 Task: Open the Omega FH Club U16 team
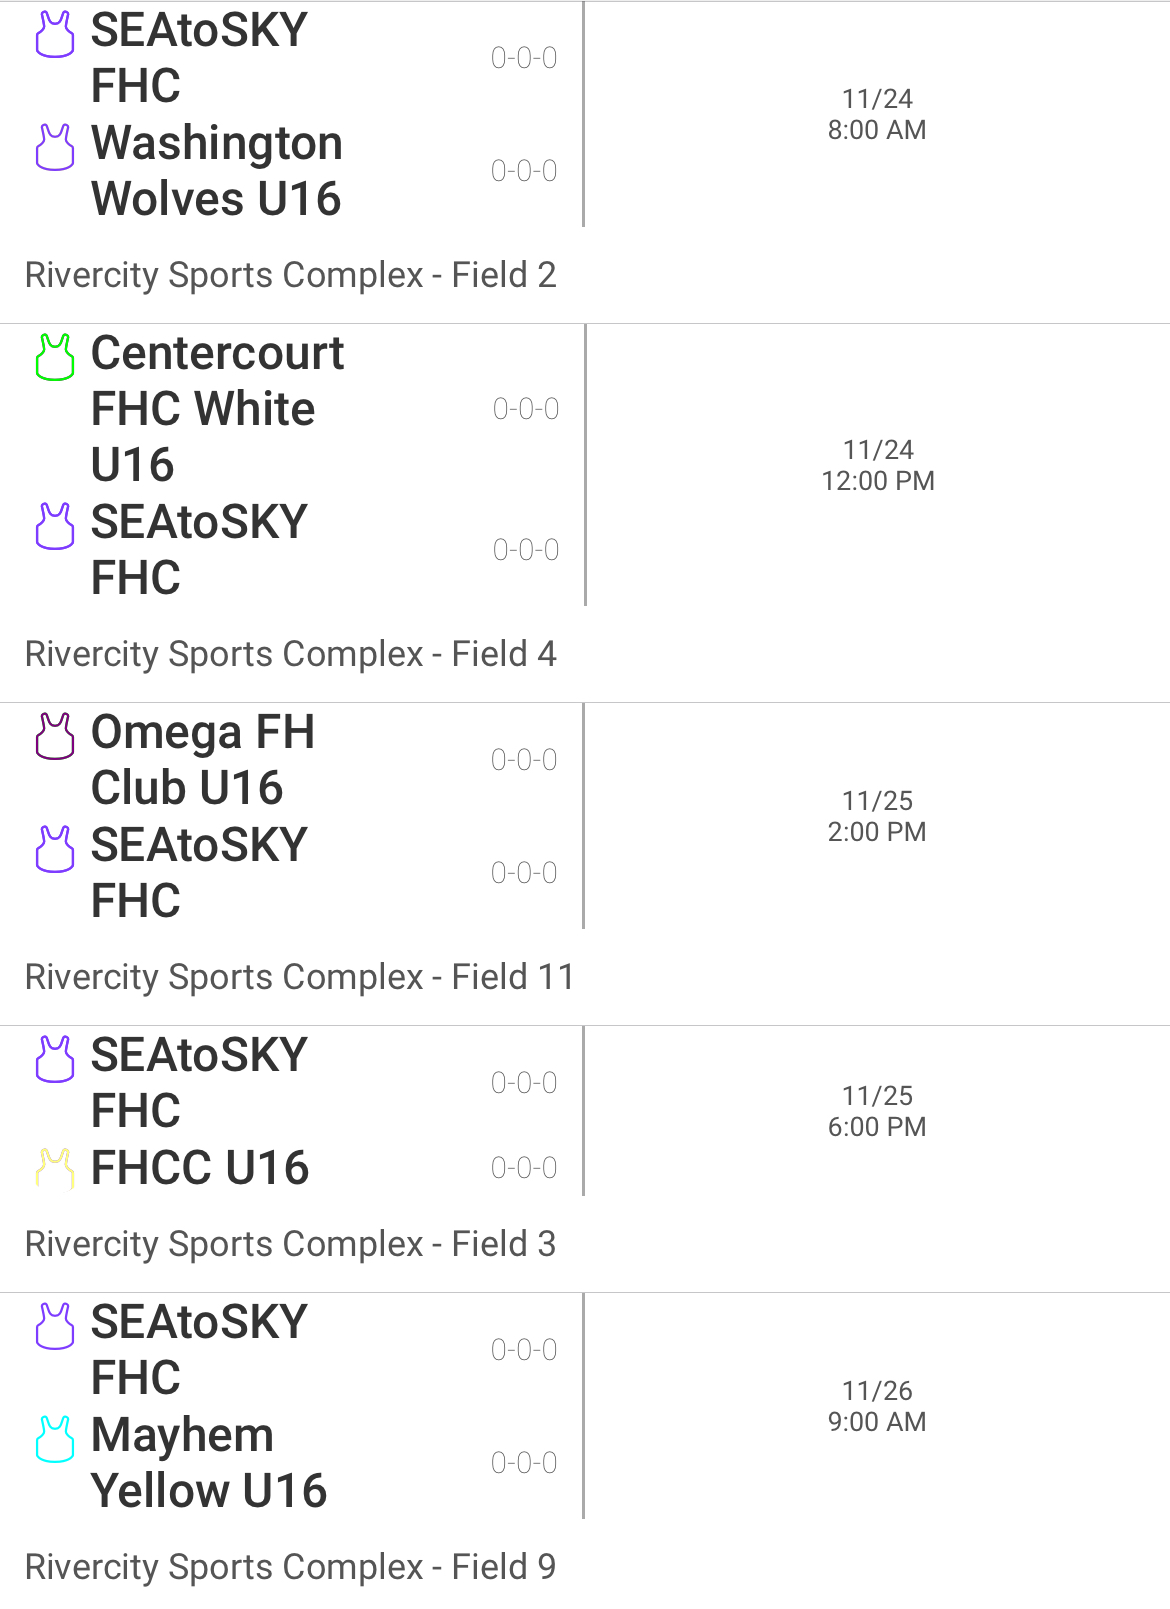coord(202,759)
